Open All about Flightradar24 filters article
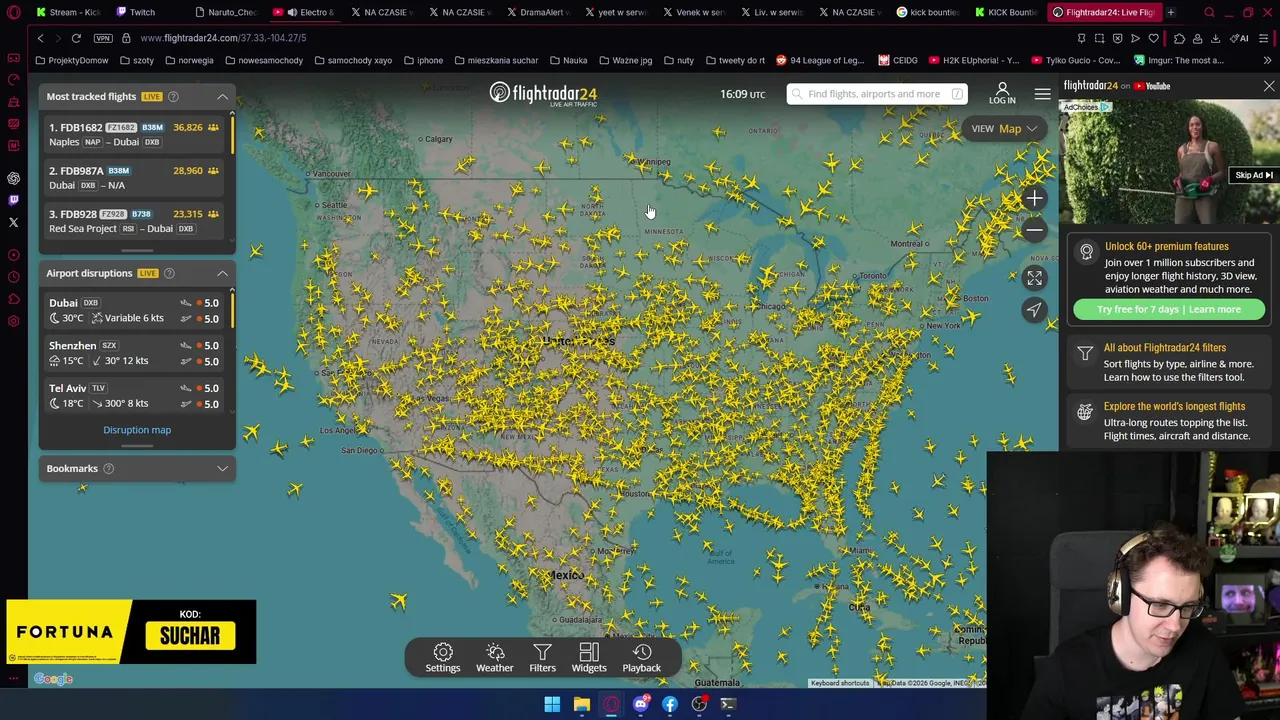Screen dimensions: 1280x720 point(1165,348)
